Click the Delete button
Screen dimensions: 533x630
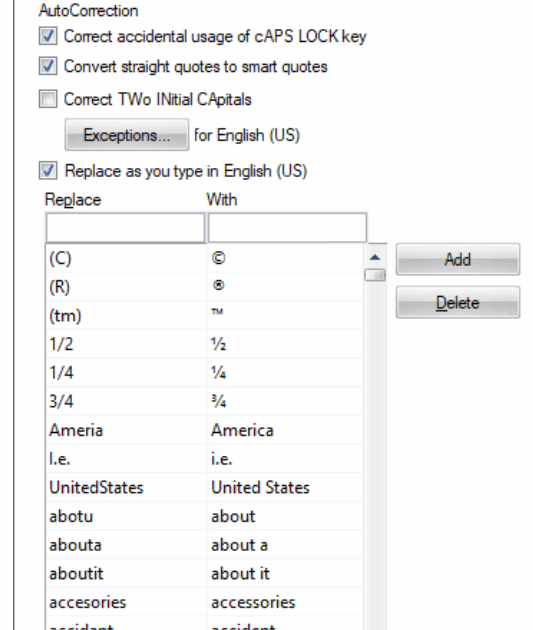point(458,302)
